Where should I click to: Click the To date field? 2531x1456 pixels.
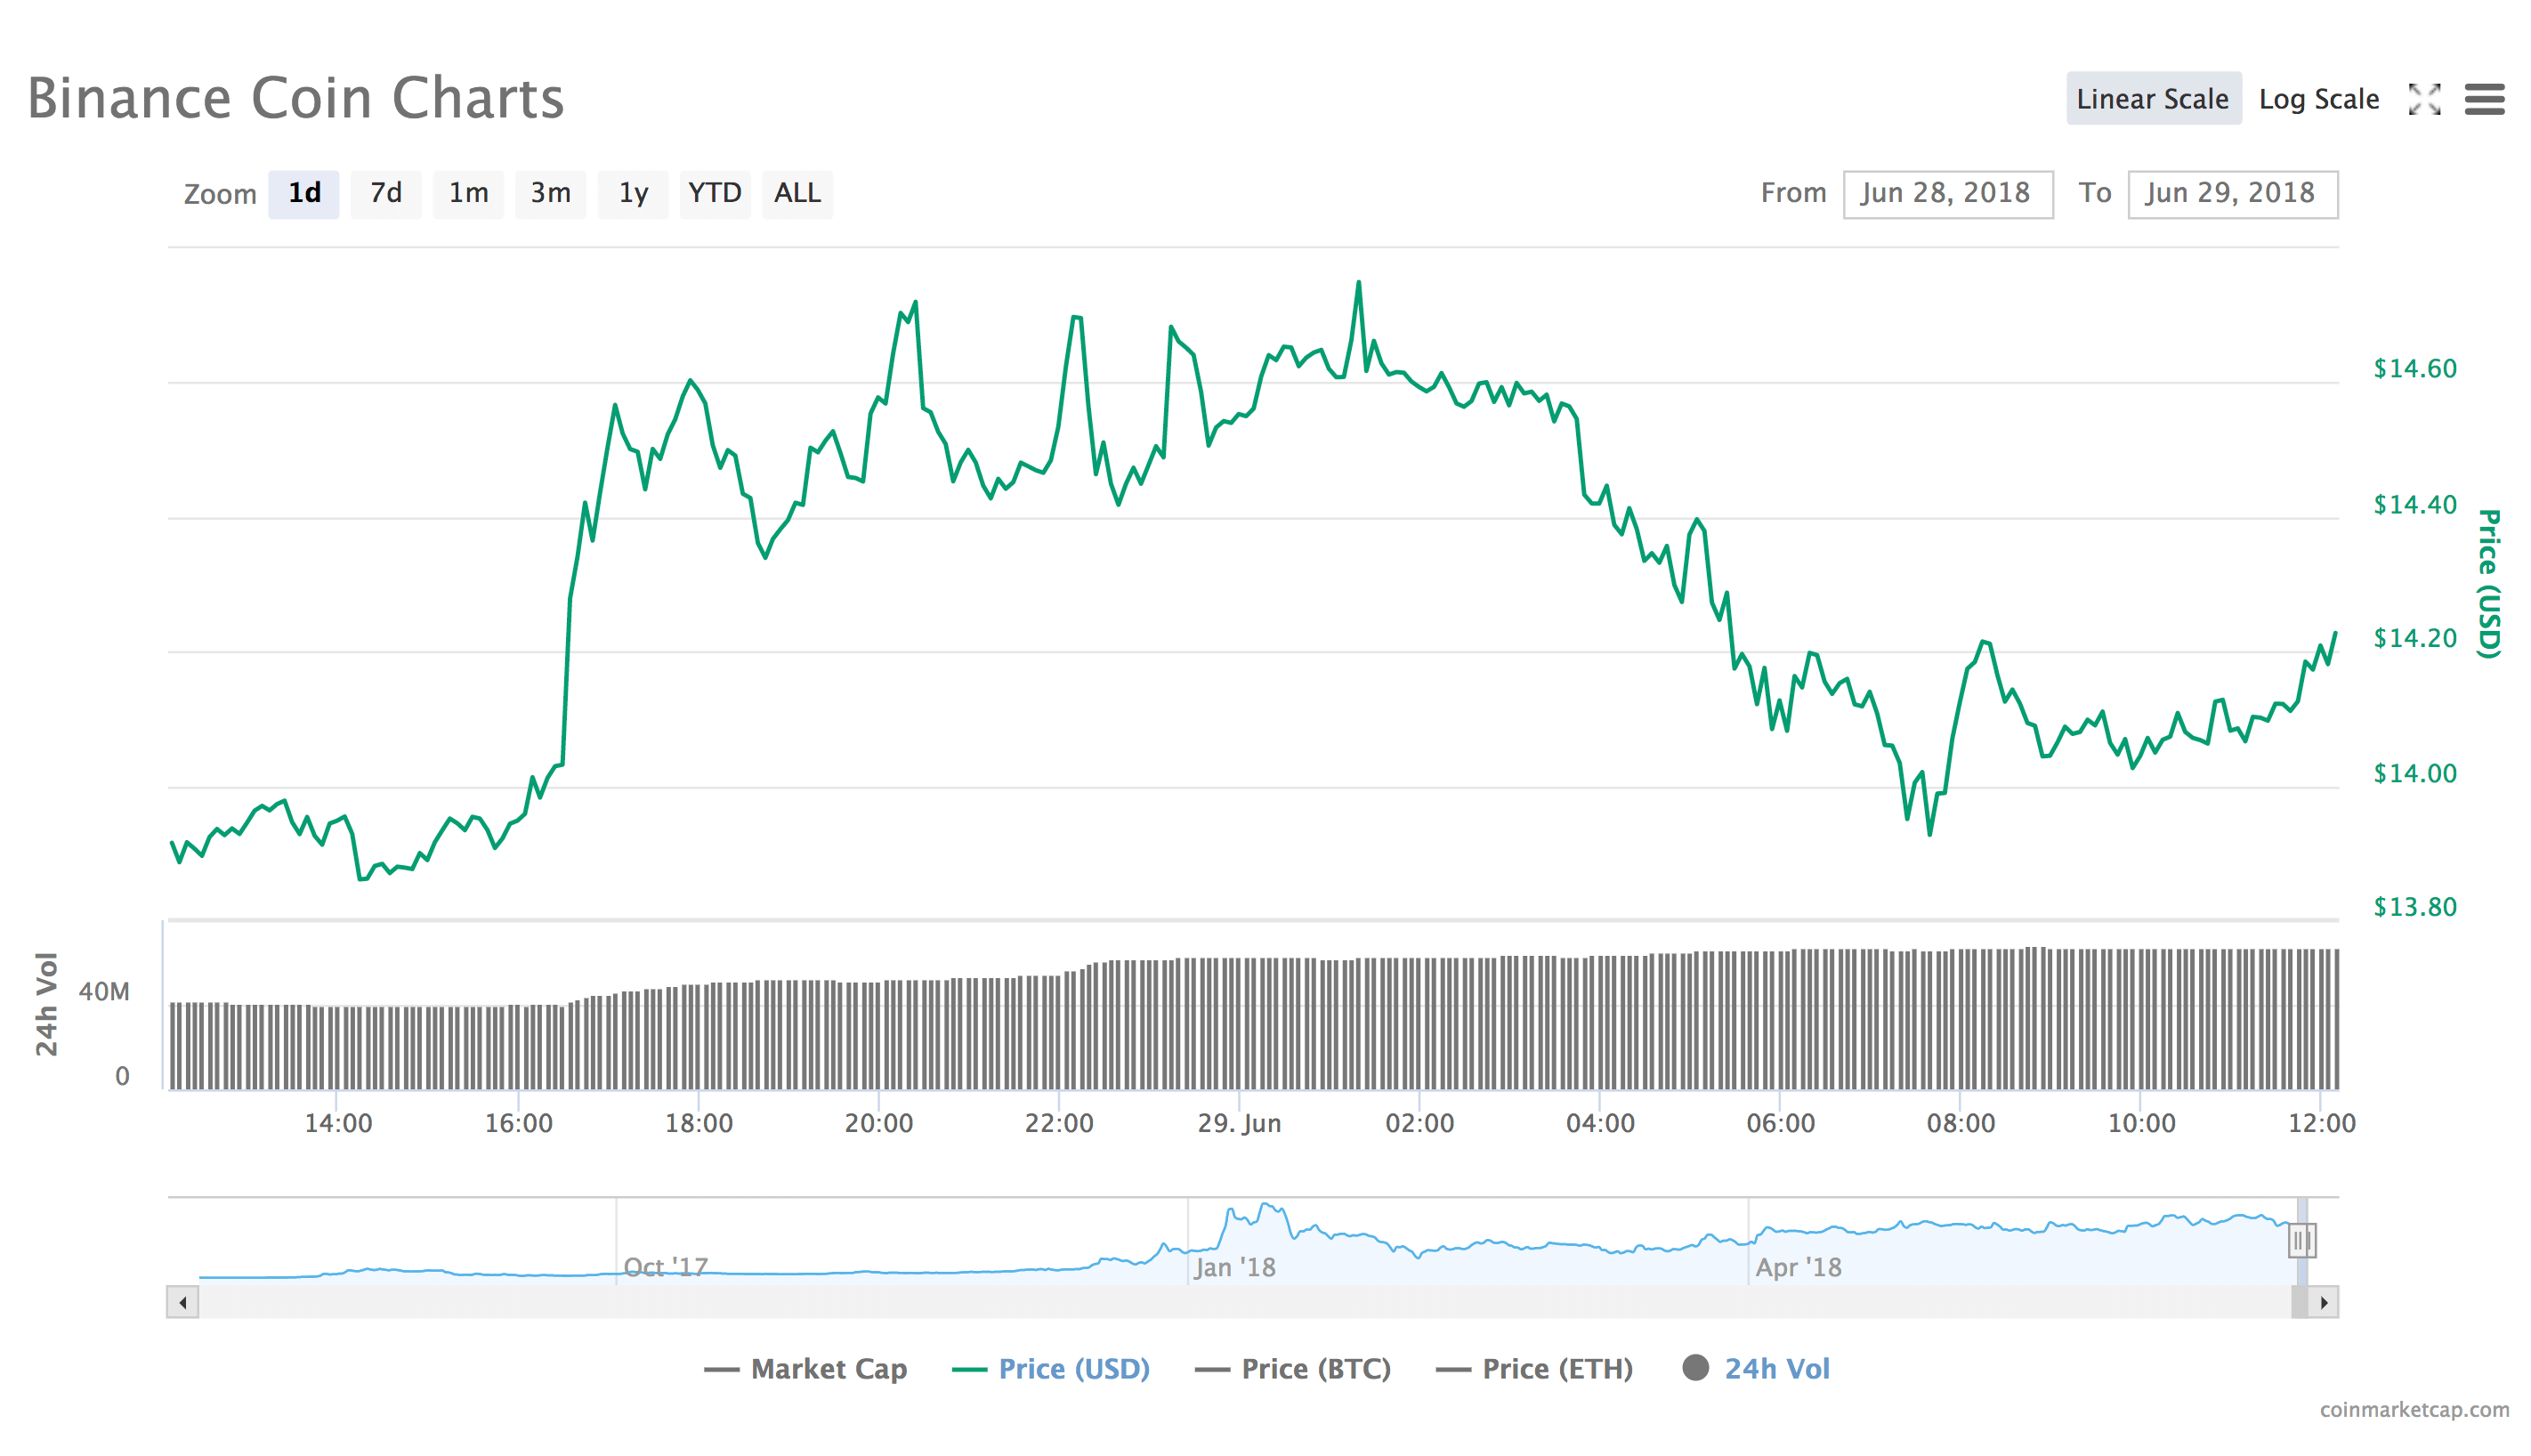[2232, 193]
